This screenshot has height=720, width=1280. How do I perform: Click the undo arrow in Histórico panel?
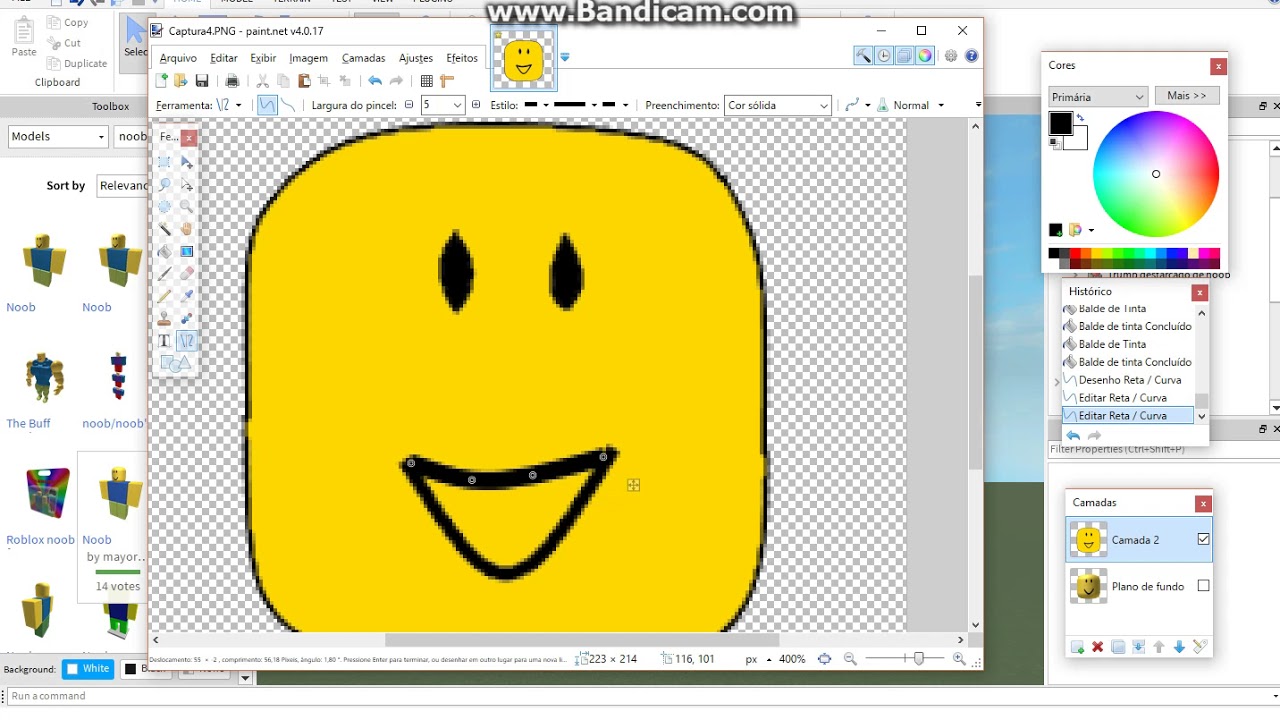(1073, 436)
